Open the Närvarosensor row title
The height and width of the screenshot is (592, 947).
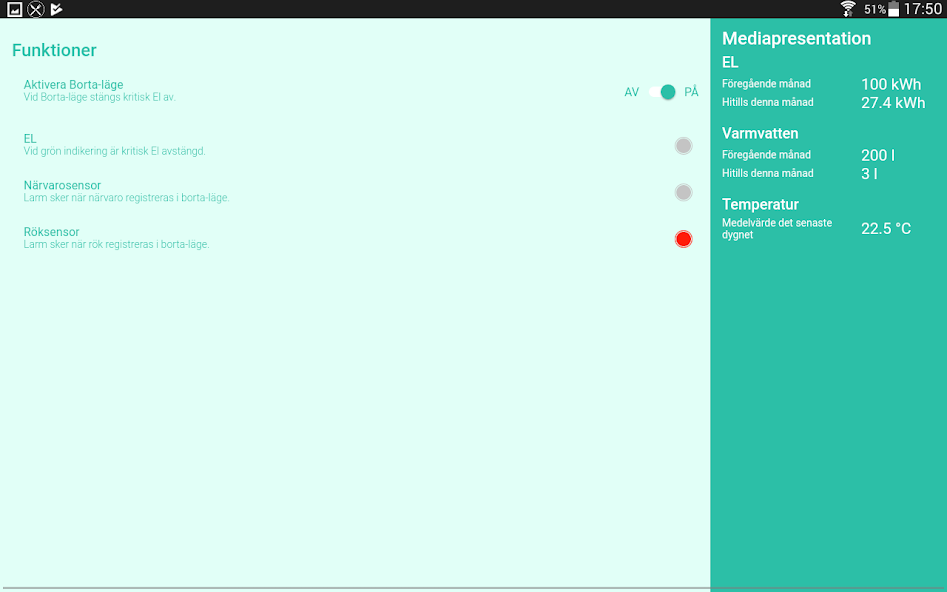[x=62, y=185]
